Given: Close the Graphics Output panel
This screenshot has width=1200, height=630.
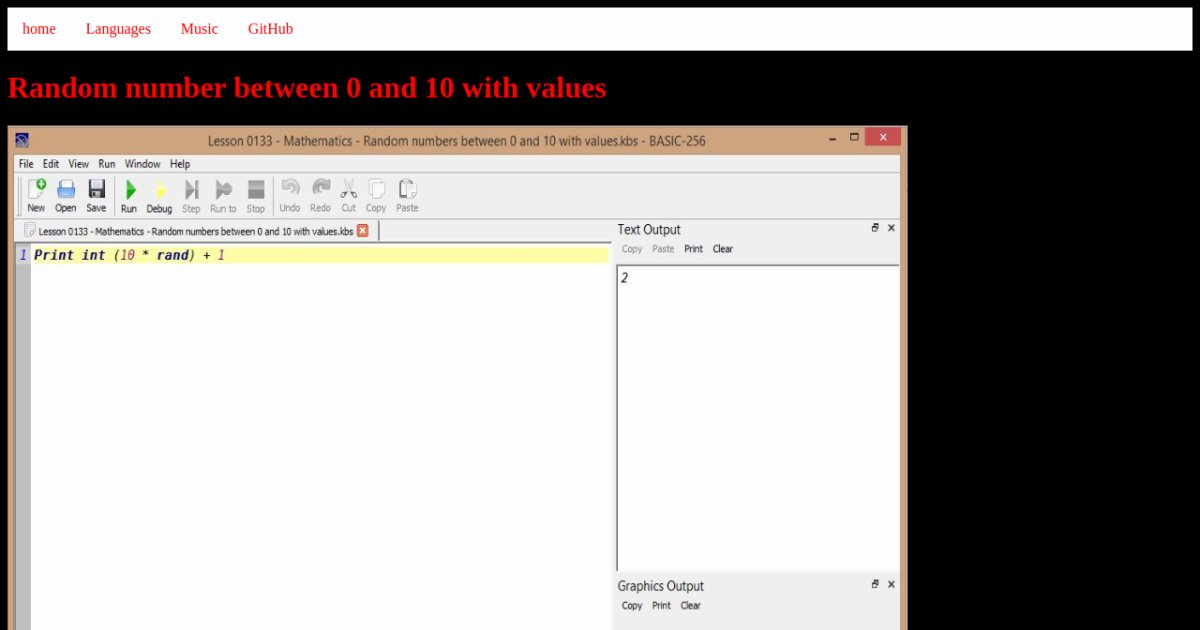Looking at the screenshot, I should 891,584.
